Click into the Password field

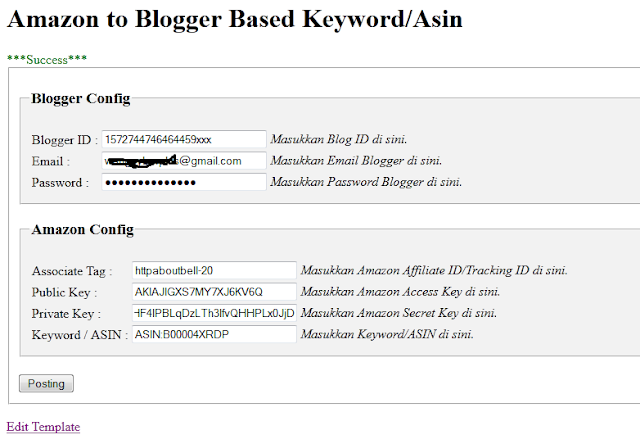pyautogui.click(x=184, y=182)
